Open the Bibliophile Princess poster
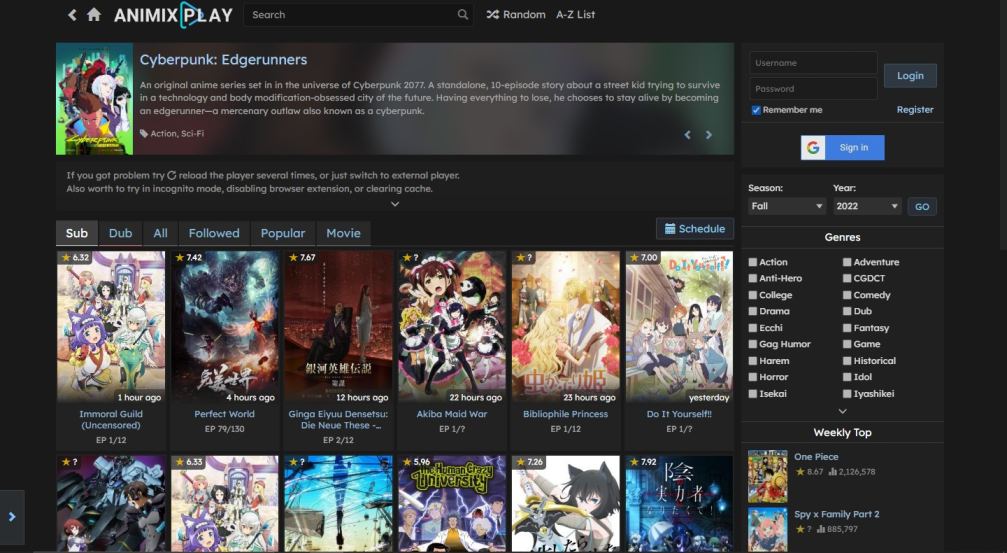Image resolution: width=1007 pixels, height=553 pixels. (566, 327)
